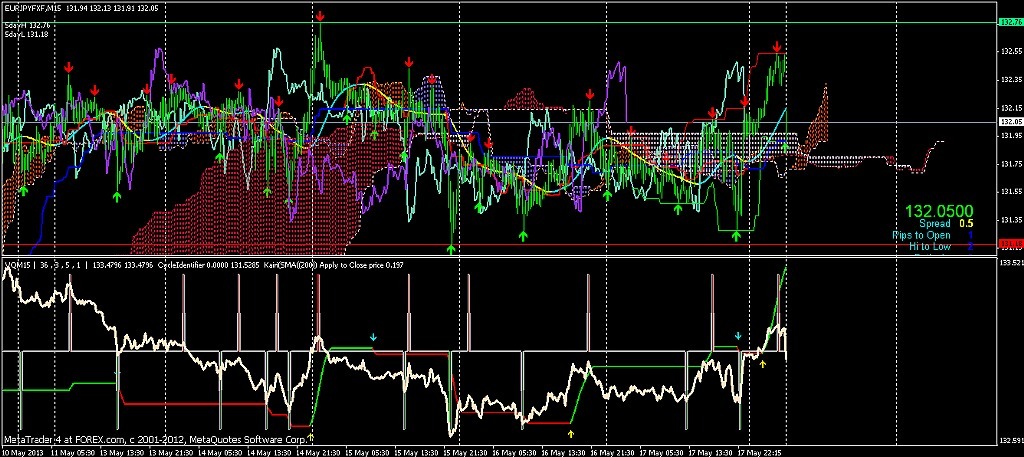Click the left cyan down arrow in the indicator window
The width and height of the screenshot is (1024, 457).
pyautogui.click(x=374, y=337)
